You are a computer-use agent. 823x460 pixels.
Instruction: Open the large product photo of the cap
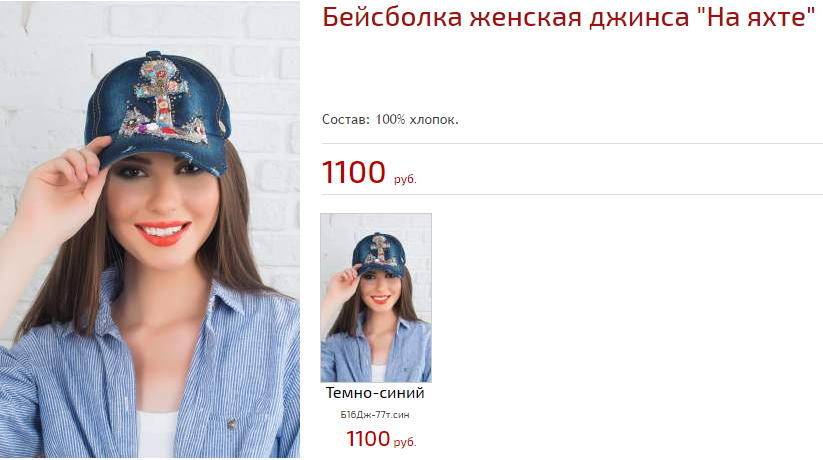coord(150,229)
